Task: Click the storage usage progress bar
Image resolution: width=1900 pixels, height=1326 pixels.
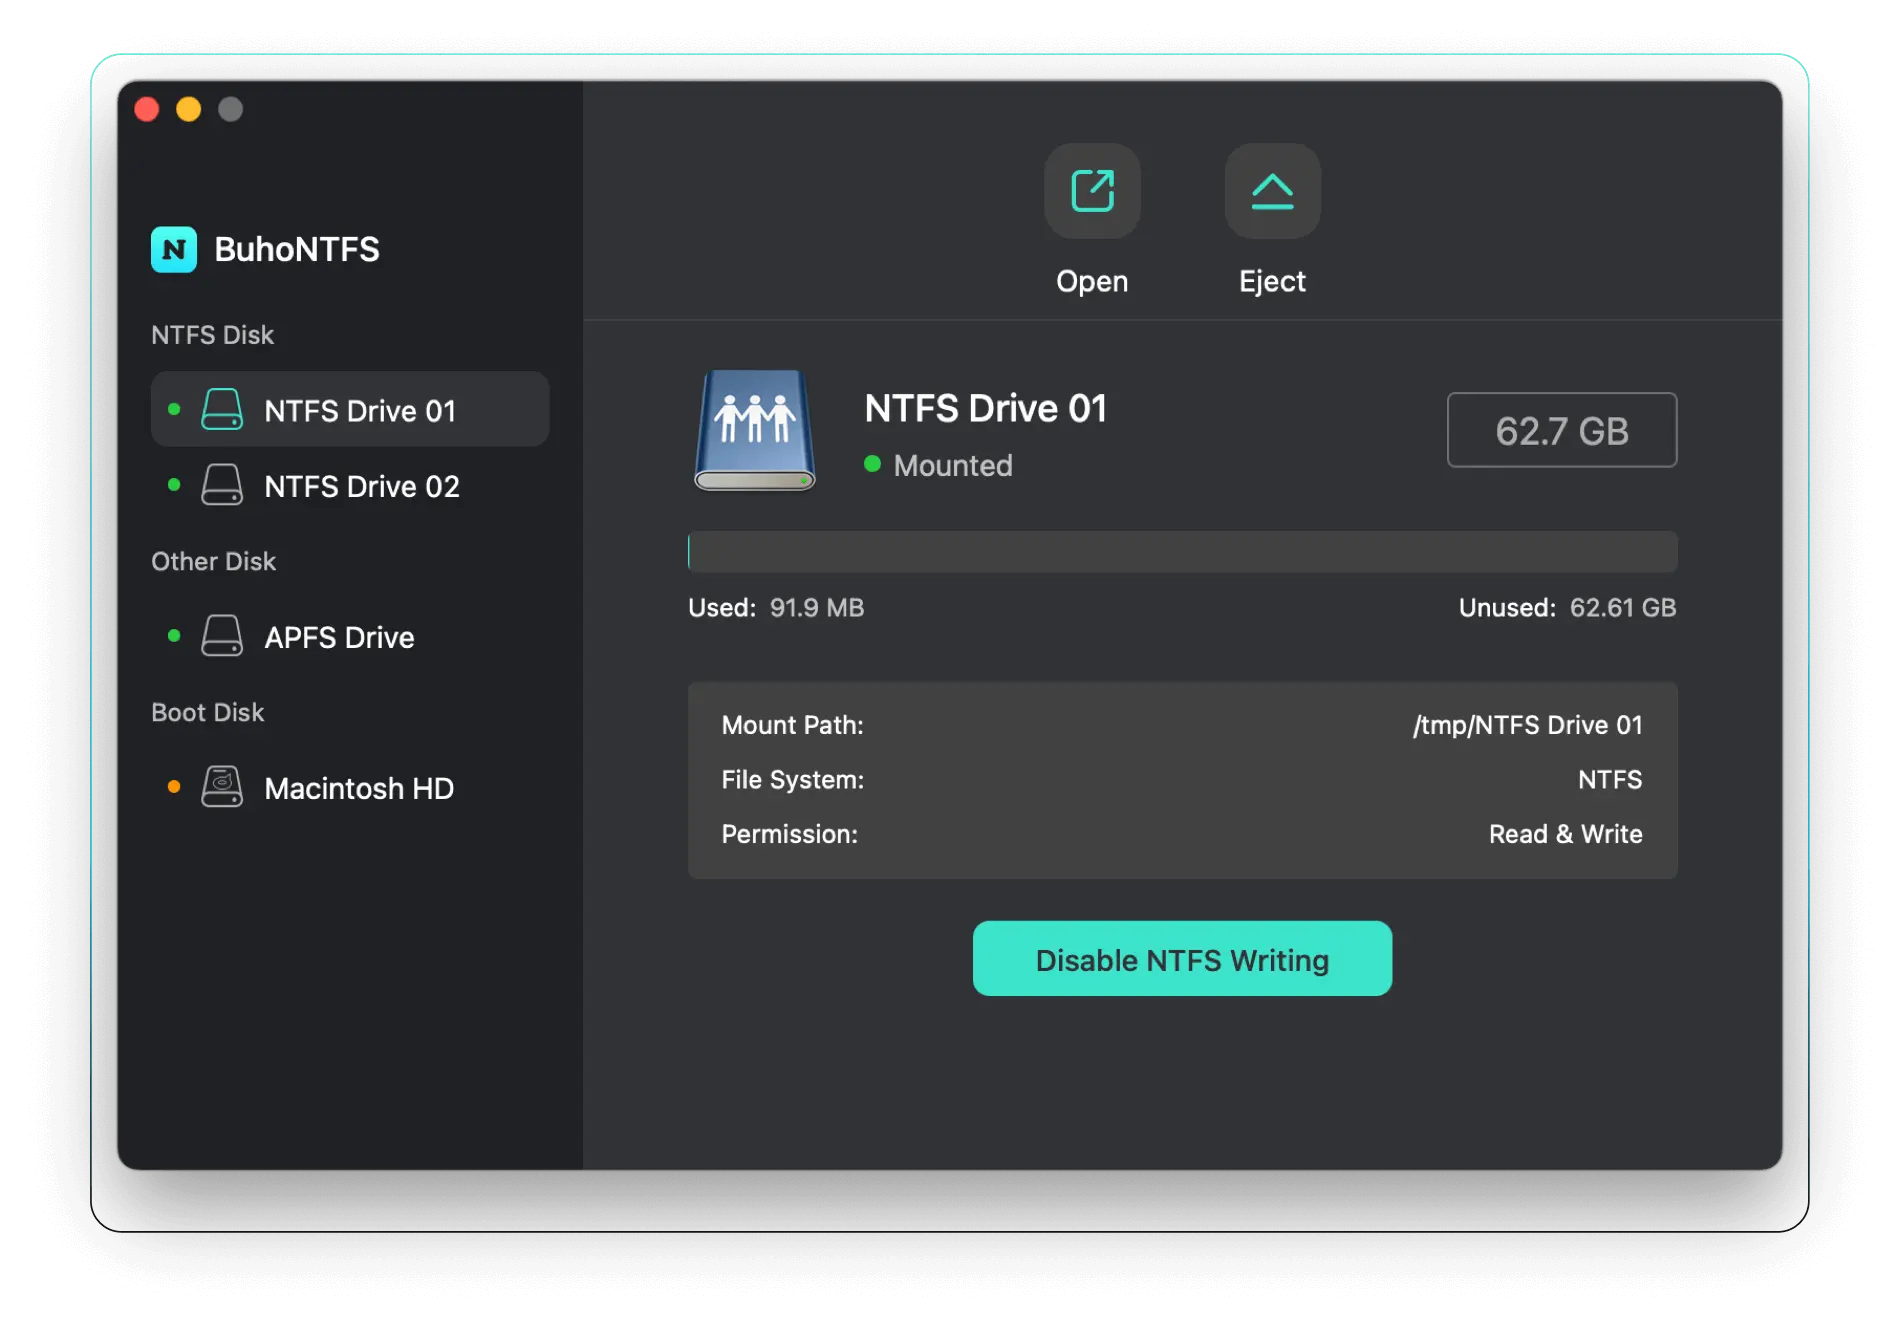Action: 1182,551
